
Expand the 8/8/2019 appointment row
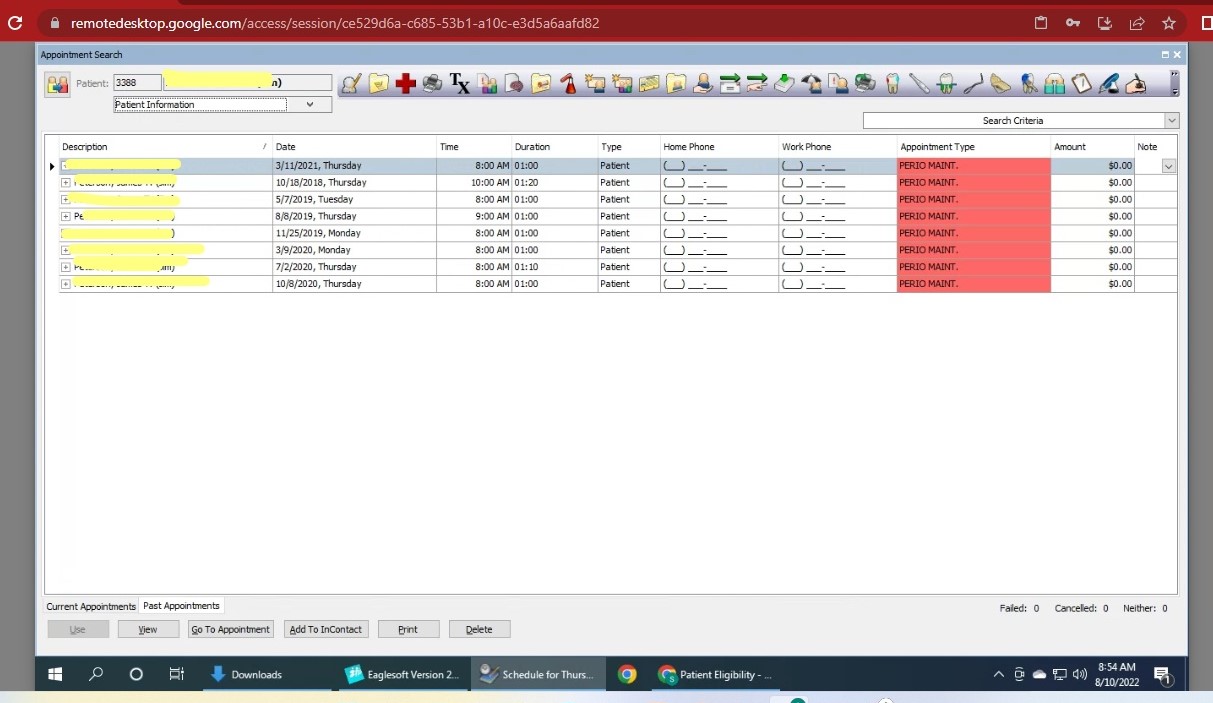click(x=66, y=216)
